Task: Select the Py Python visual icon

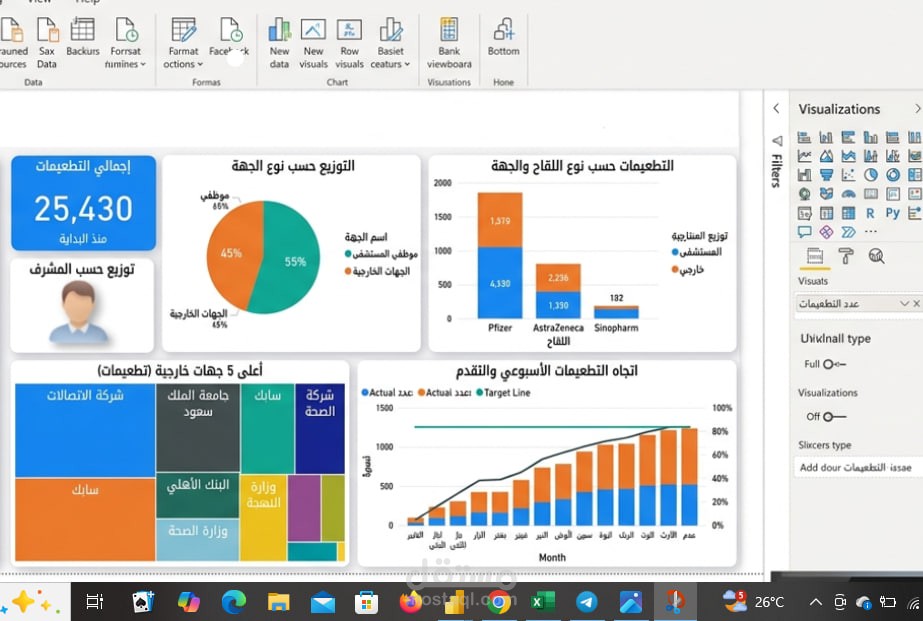Action: pos(892,213)
